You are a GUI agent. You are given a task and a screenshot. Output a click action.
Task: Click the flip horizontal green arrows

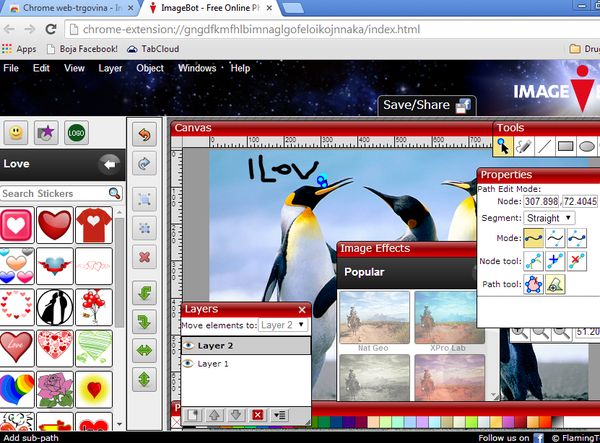[143, 350]
